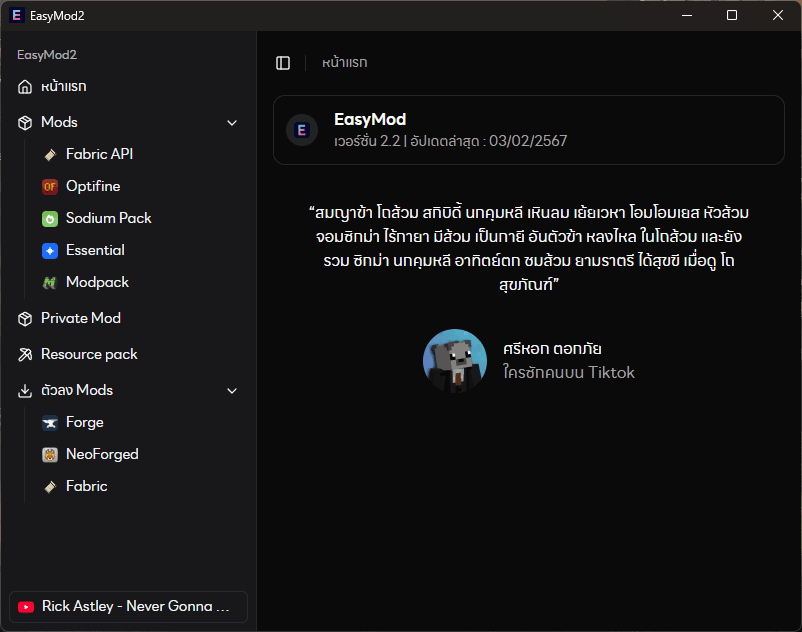802x632 pixels.
Task: Collapse the ตัวลง Mods section chevron
Action: [232, 391]
